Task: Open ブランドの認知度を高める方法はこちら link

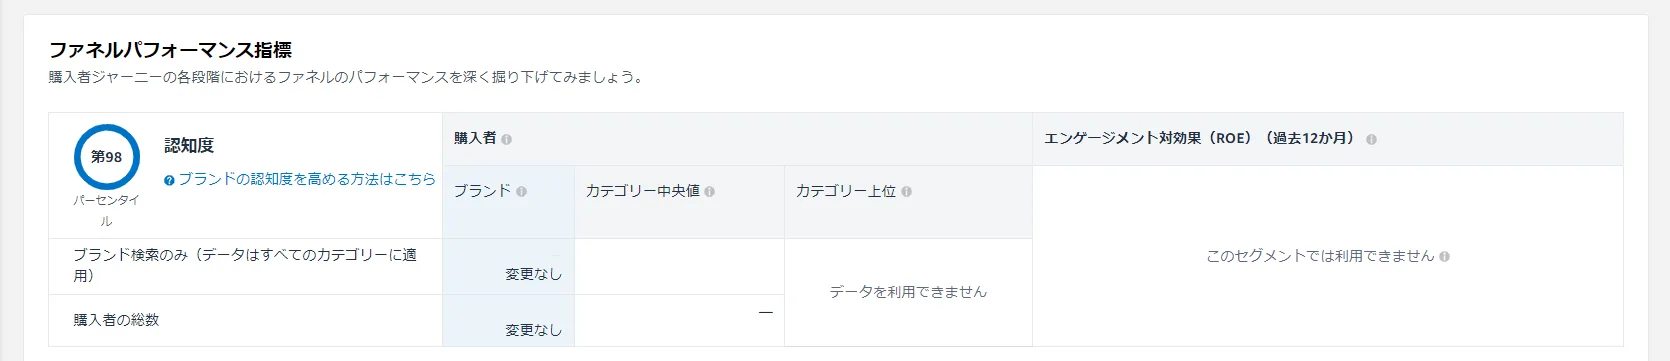Action: pos(307,179)
